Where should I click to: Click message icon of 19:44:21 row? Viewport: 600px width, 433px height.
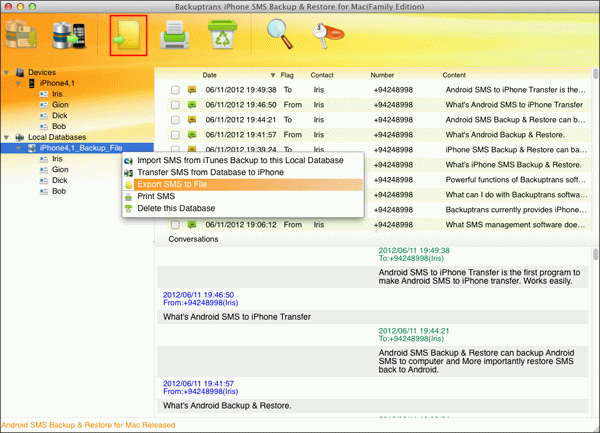pyautogui.click(x=192, y=120)
